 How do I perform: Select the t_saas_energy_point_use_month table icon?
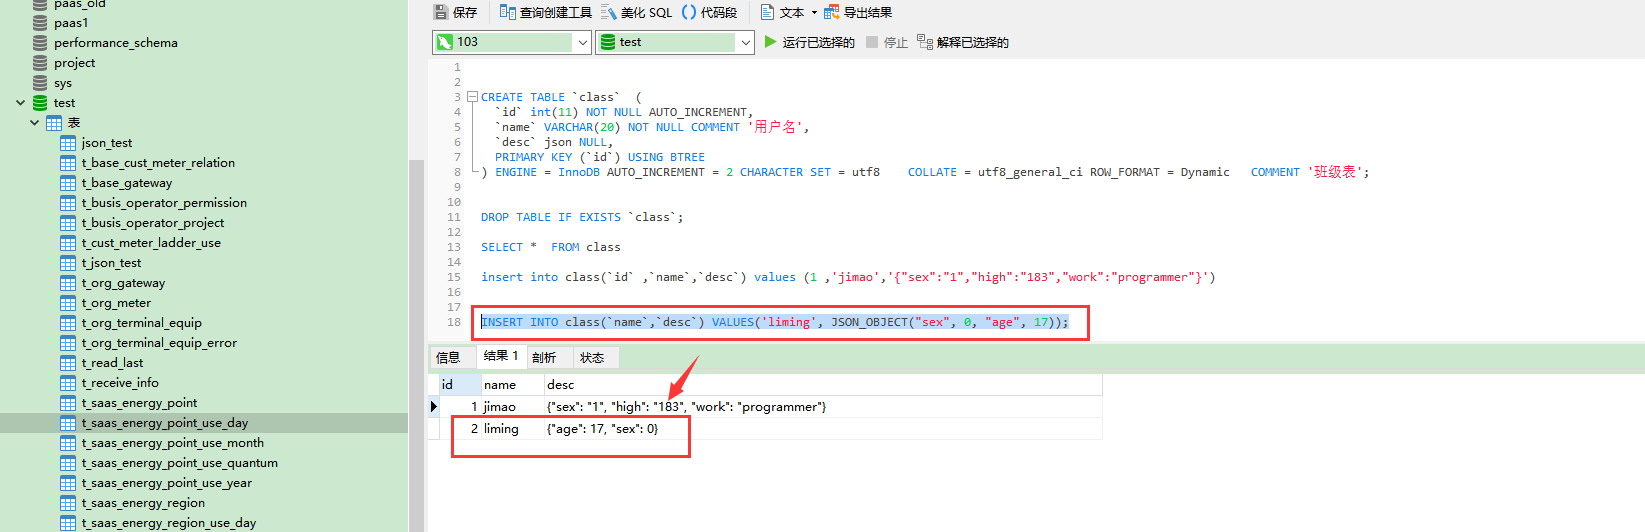68,443
